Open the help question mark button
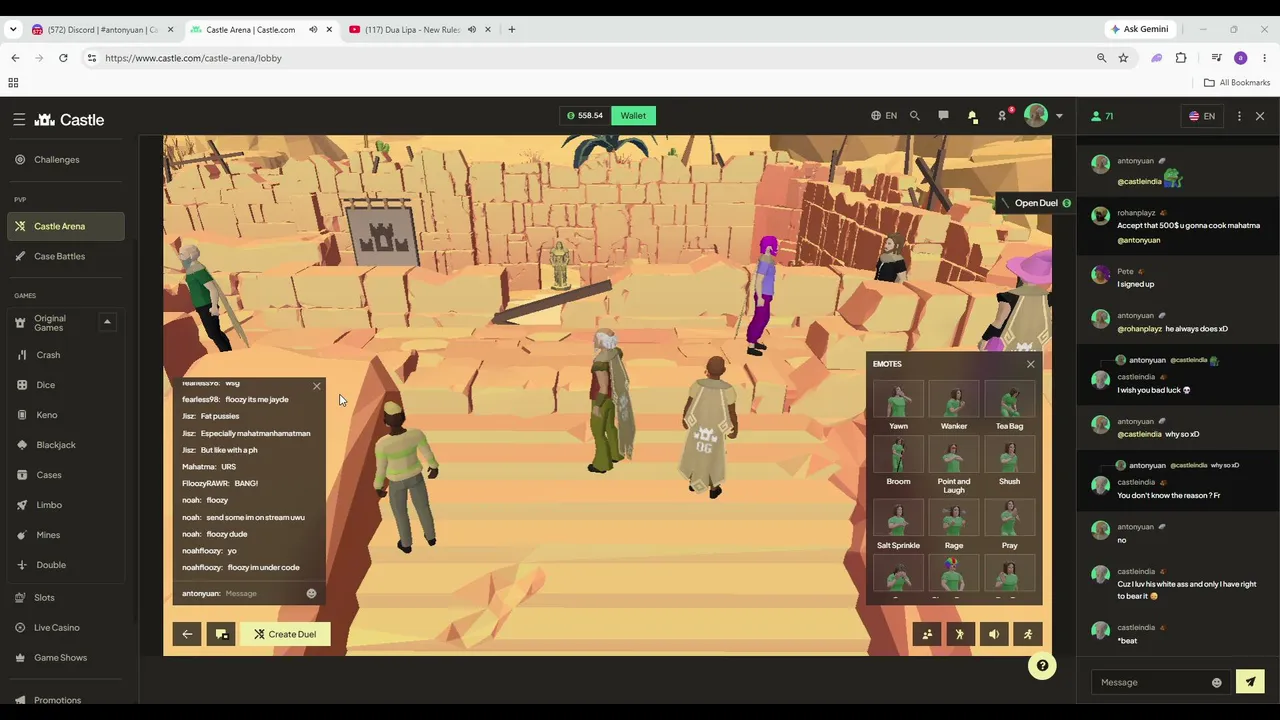The width and height of the screenshot is (1280, 720). pos(1042,666)
